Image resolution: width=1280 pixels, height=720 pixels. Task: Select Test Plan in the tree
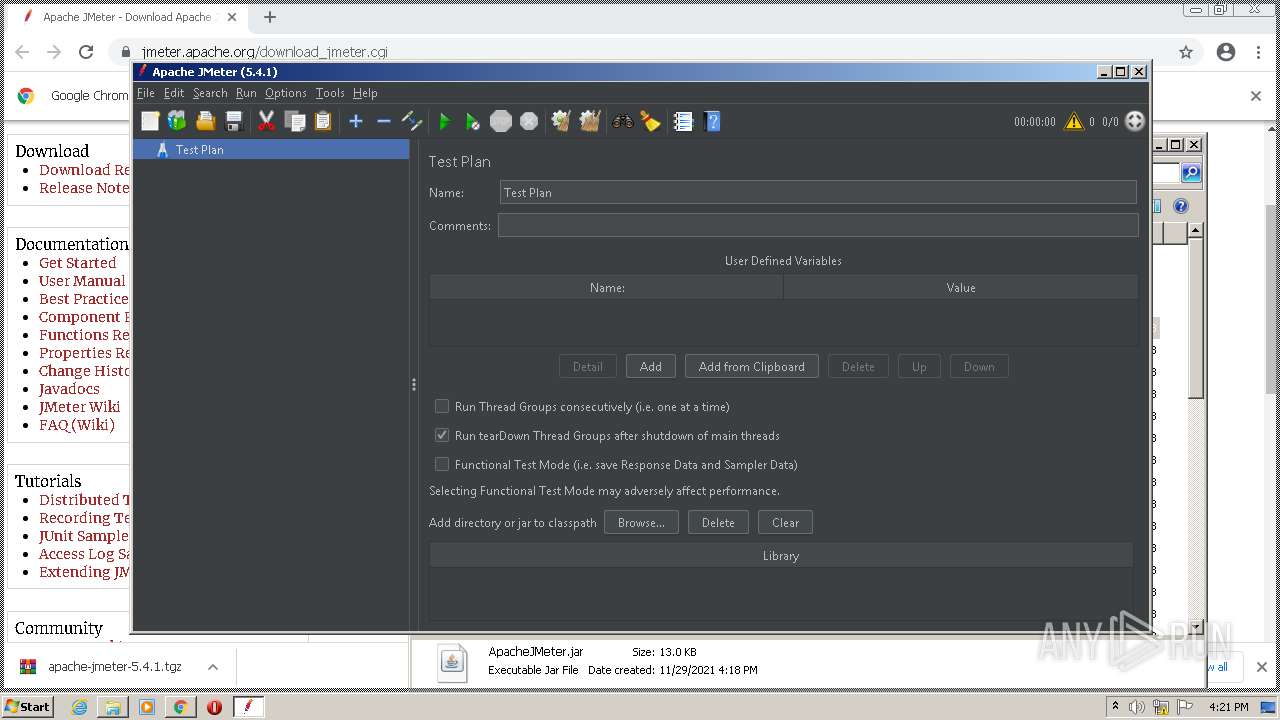pos(271,149)
